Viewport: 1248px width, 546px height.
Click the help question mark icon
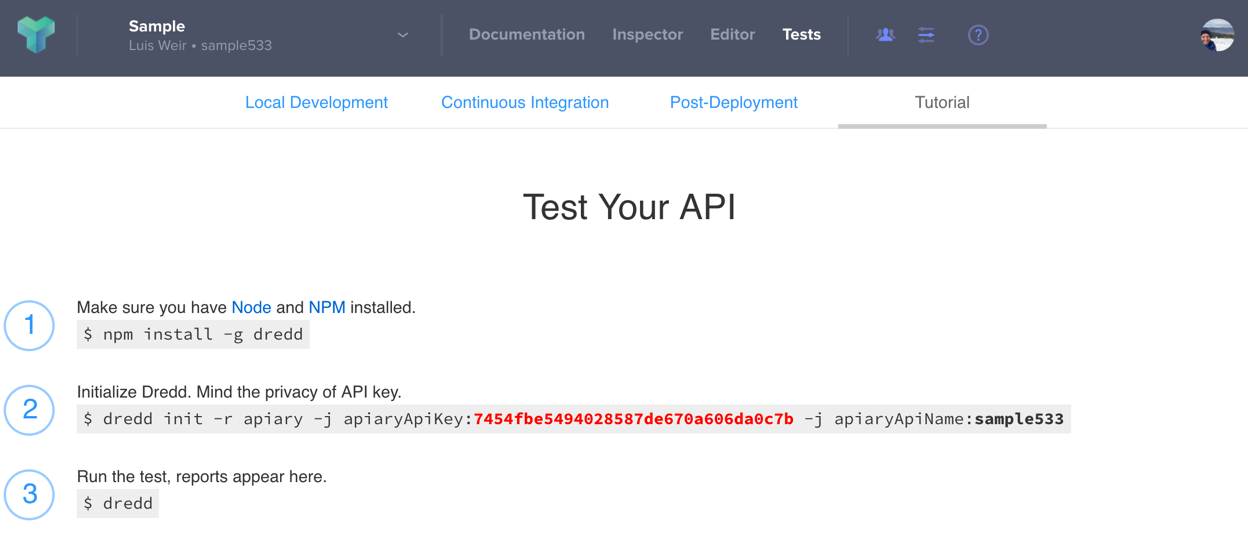click(x=978, y=35)
